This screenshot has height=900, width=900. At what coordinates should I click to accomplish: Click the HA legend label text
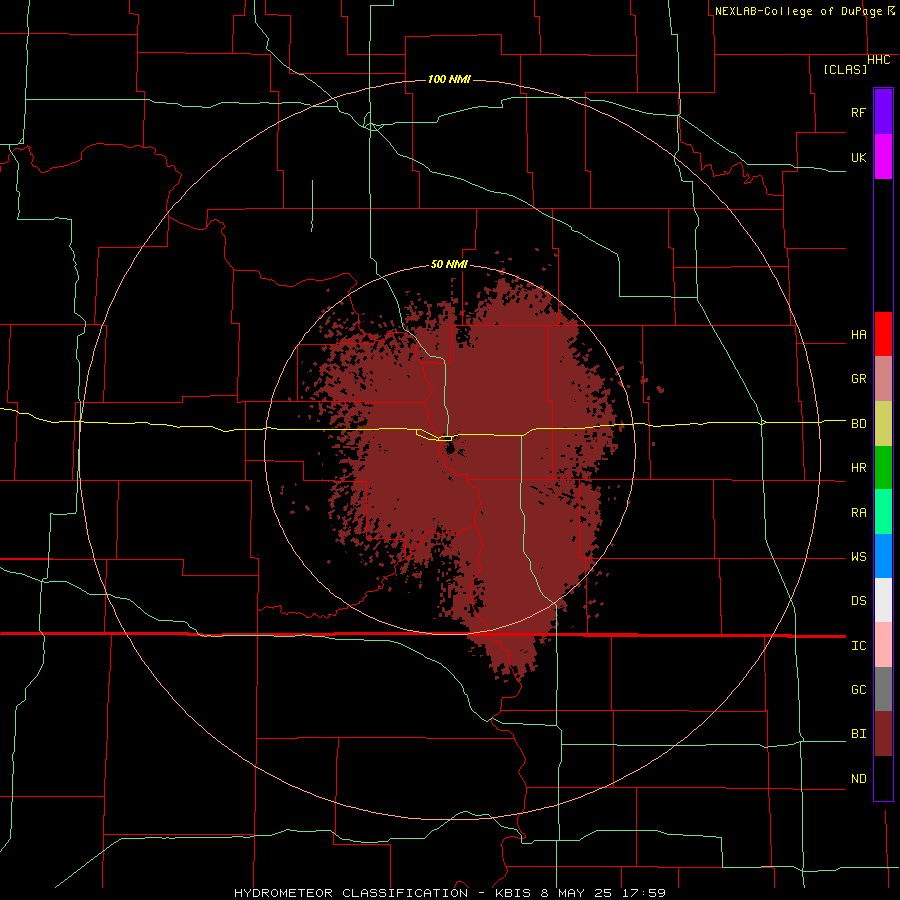(x=858, y=335)
